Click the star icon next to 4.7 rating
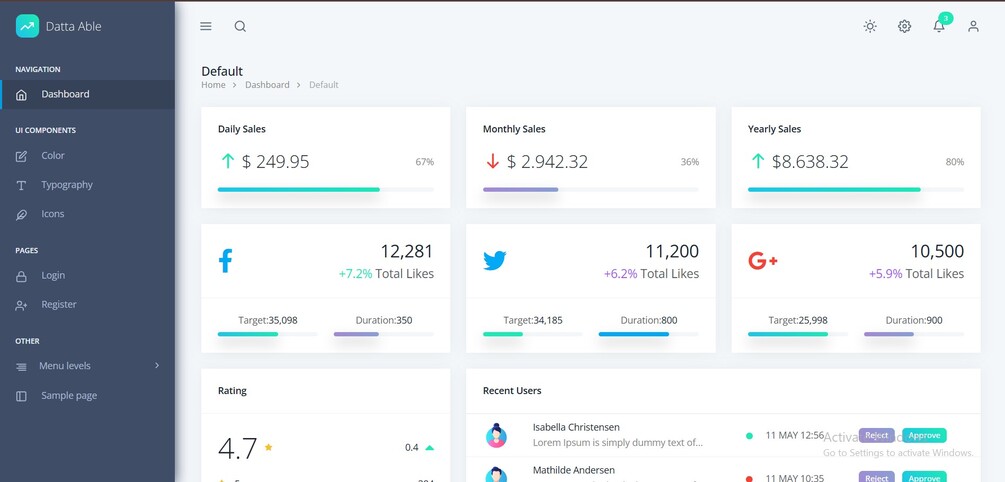 pyautogui.click(x=269, y=447)
